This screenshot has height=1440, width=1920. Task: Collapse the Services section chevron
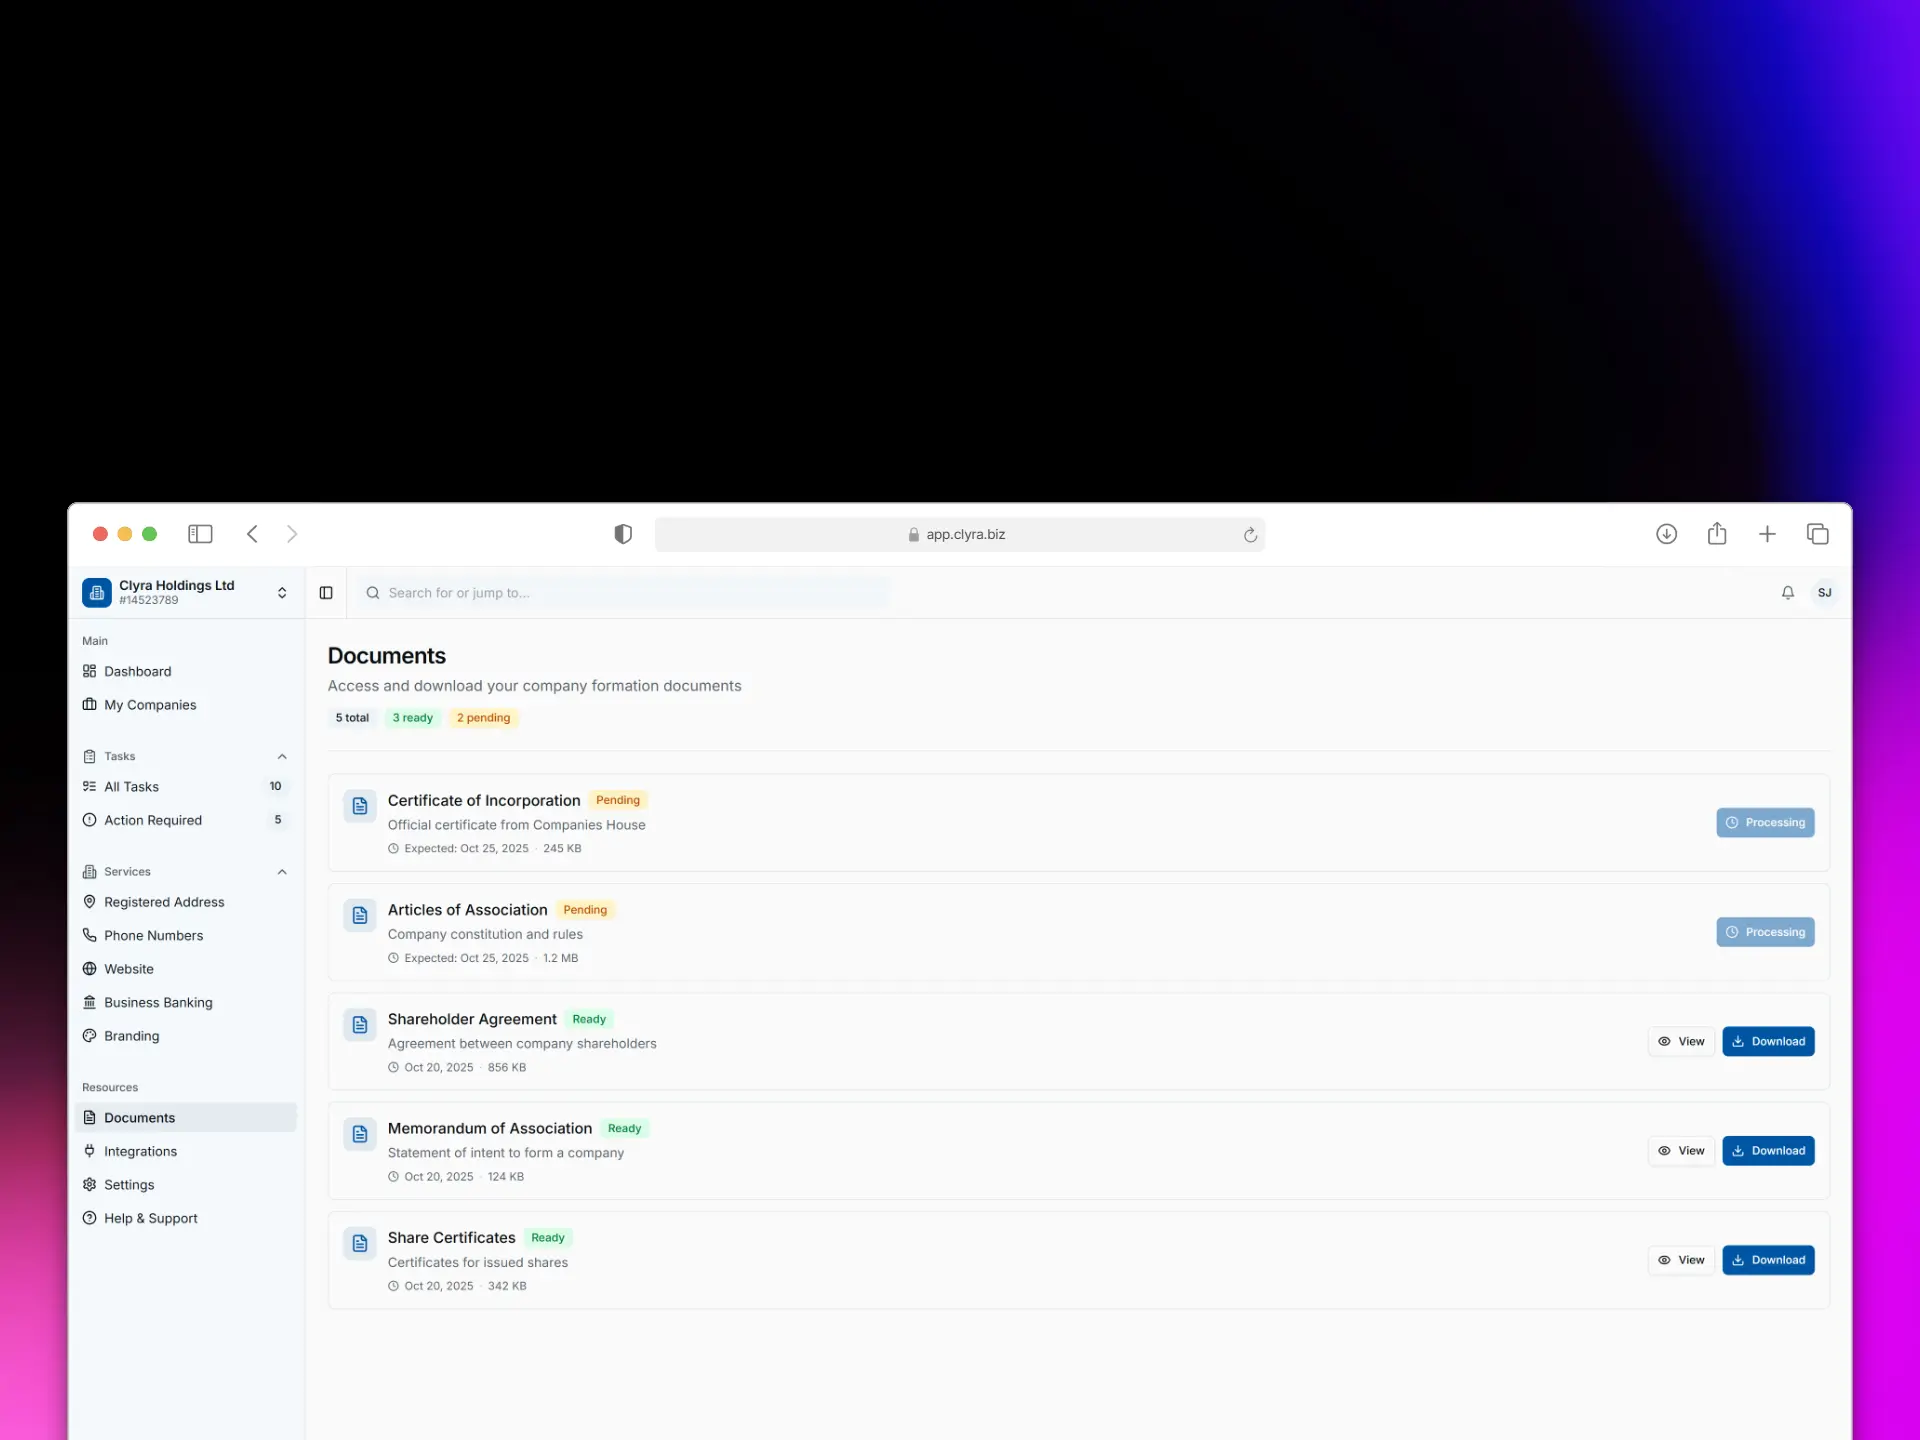(x=282, y=872)
